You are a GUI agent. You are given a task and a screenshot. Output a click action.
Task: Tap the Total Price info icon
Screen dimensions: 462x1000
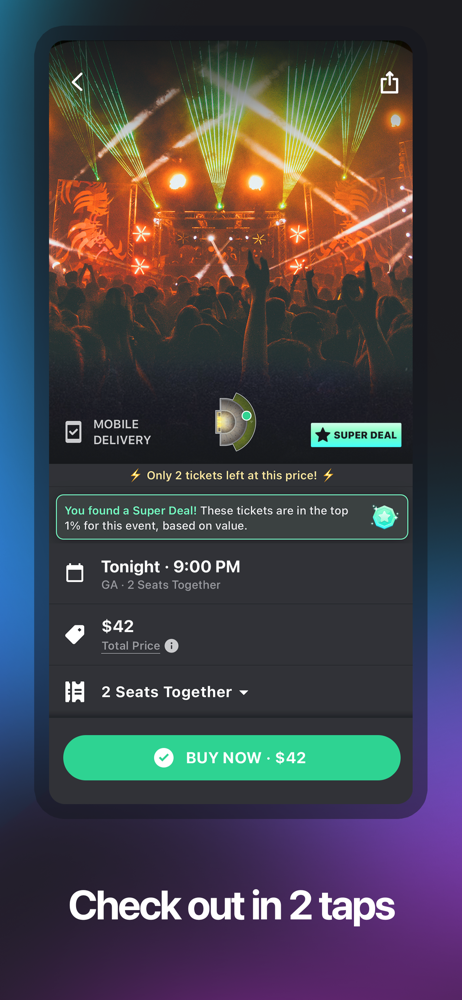point(171,645)
